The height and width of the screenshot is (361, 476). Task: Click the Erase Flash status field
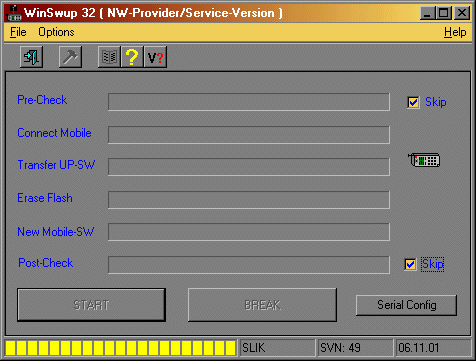click(x=249, y=200)
